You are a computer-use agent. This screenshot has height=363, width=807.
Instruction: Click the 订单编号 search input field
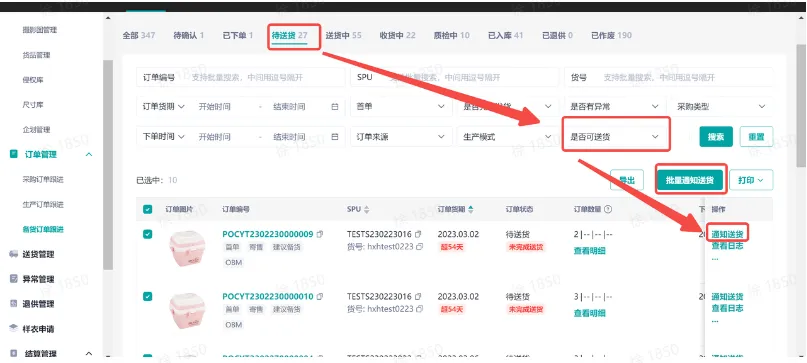[241, 77]
